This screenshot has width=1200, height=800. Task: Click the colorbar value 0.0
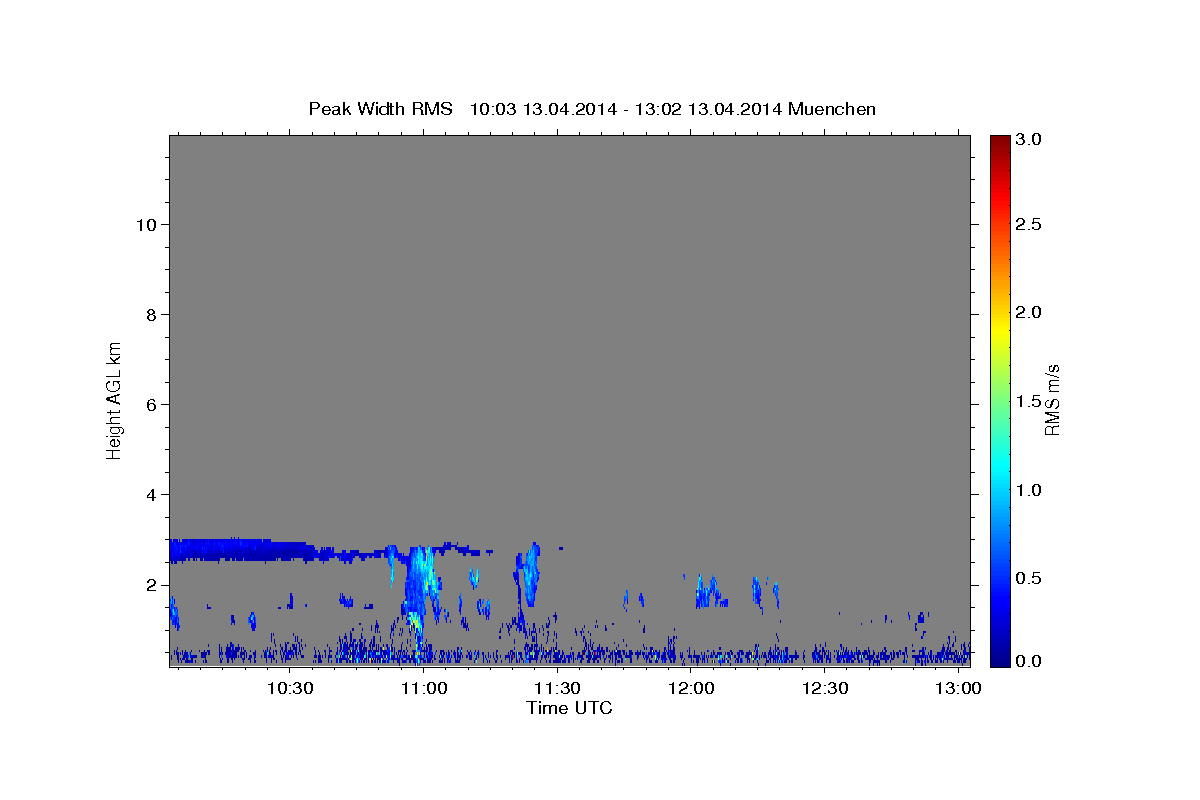click(x=1029, y=661)
